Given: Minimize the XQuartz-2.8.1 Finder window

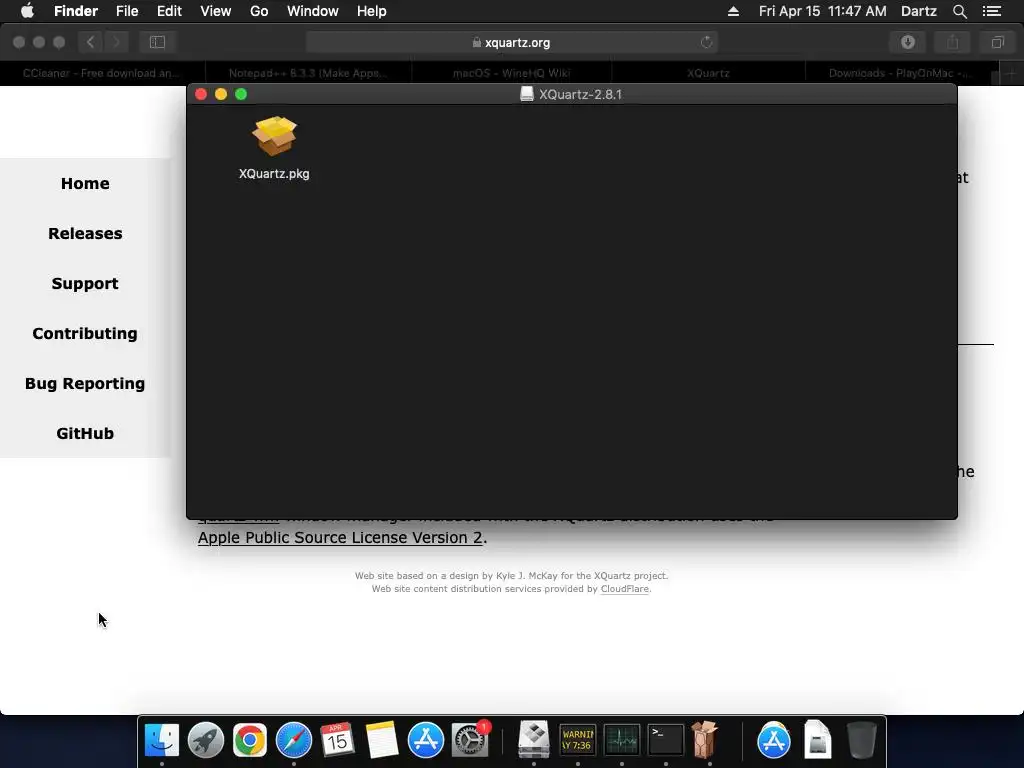Looking at the screenshot, I should click(x=221, y=94).
